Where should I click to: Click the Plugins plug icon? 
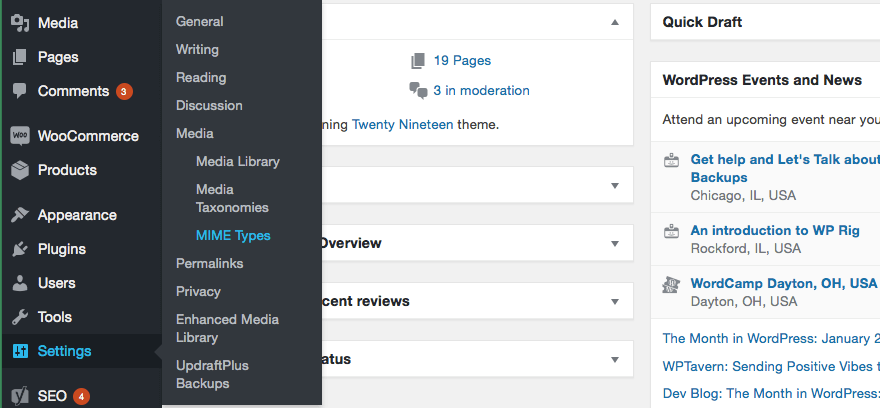[x=19, y=249]
